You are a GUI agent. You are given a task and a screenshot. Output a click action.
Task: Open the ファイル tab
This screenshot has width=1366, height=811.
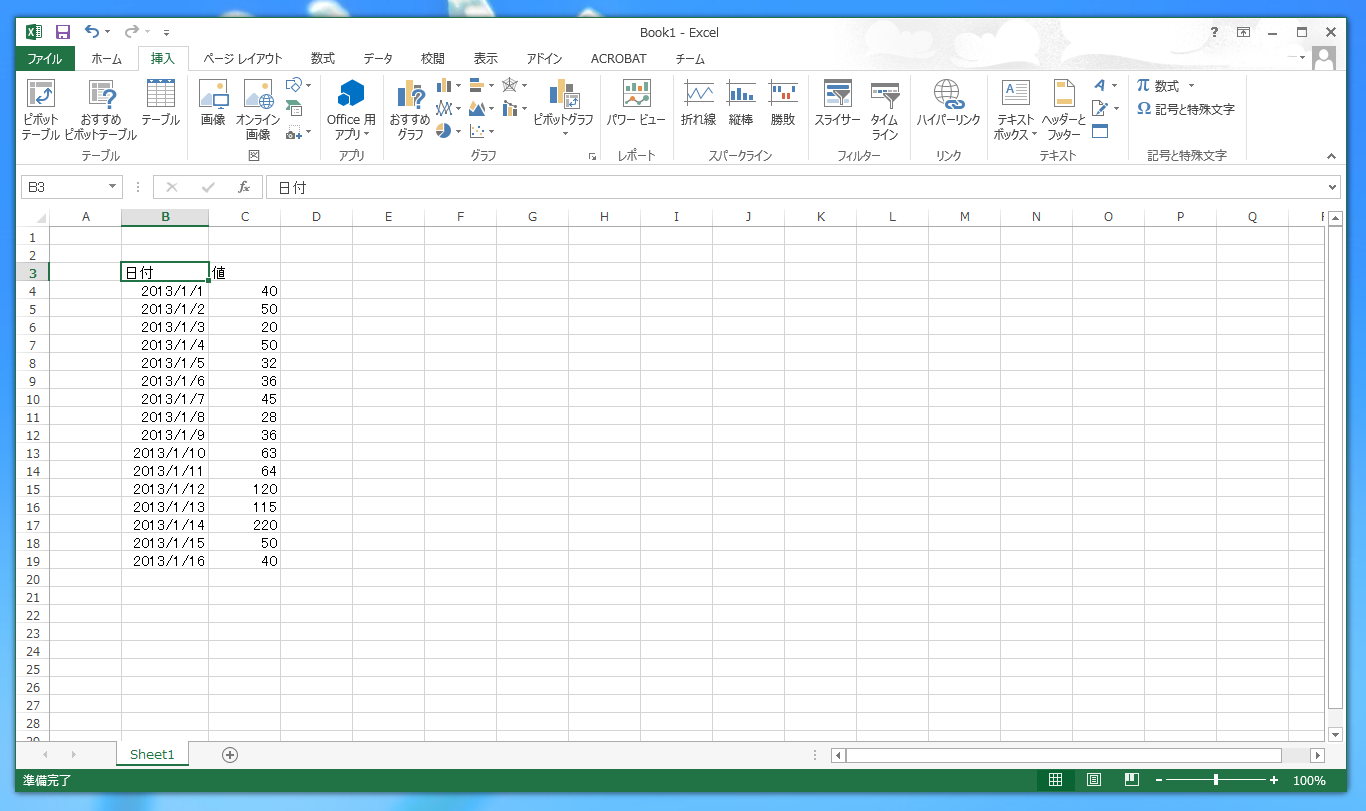(x=44, y=59)
